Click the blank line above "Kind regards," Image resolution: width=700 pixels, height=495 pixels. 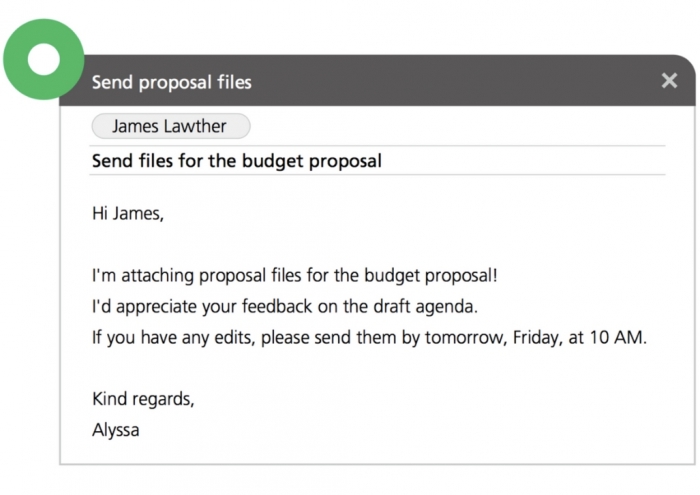300,368
